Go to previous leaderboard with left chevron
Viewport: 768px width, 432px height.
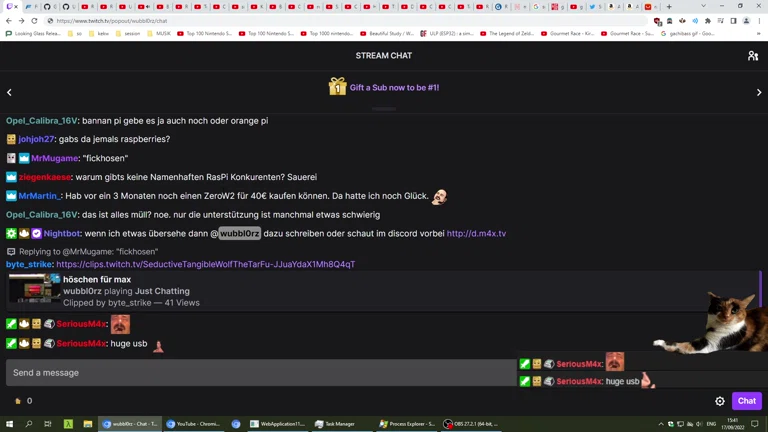pyautogui.click(x=10, y=92)
